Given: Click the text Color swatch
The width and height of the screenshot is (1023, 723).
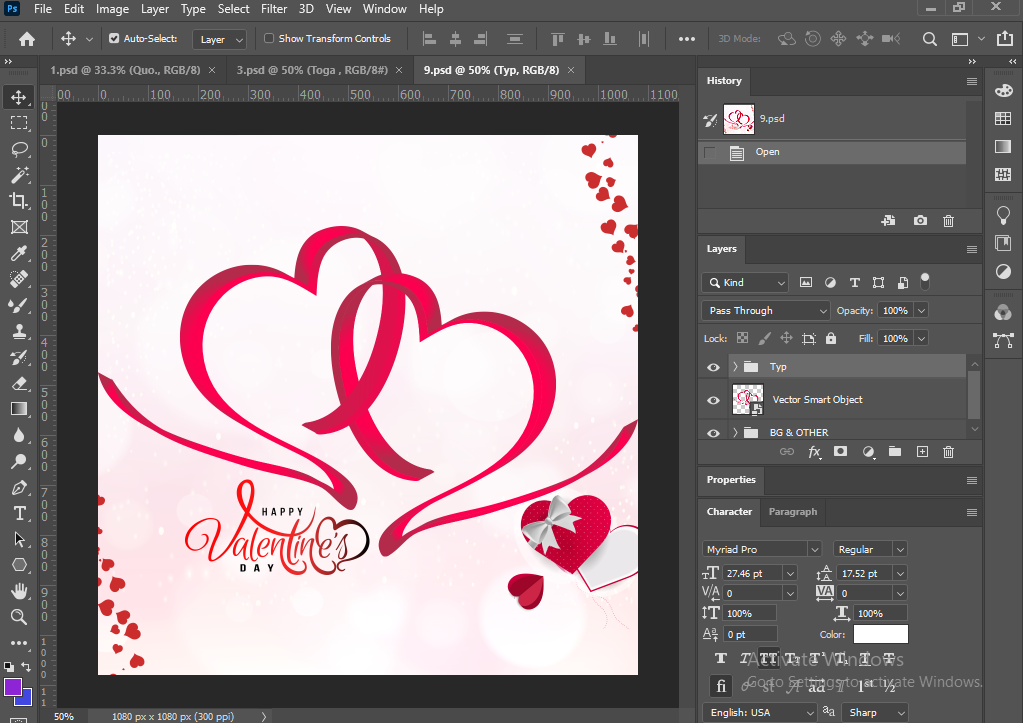Looking at the screenshot, I should 880,634.
